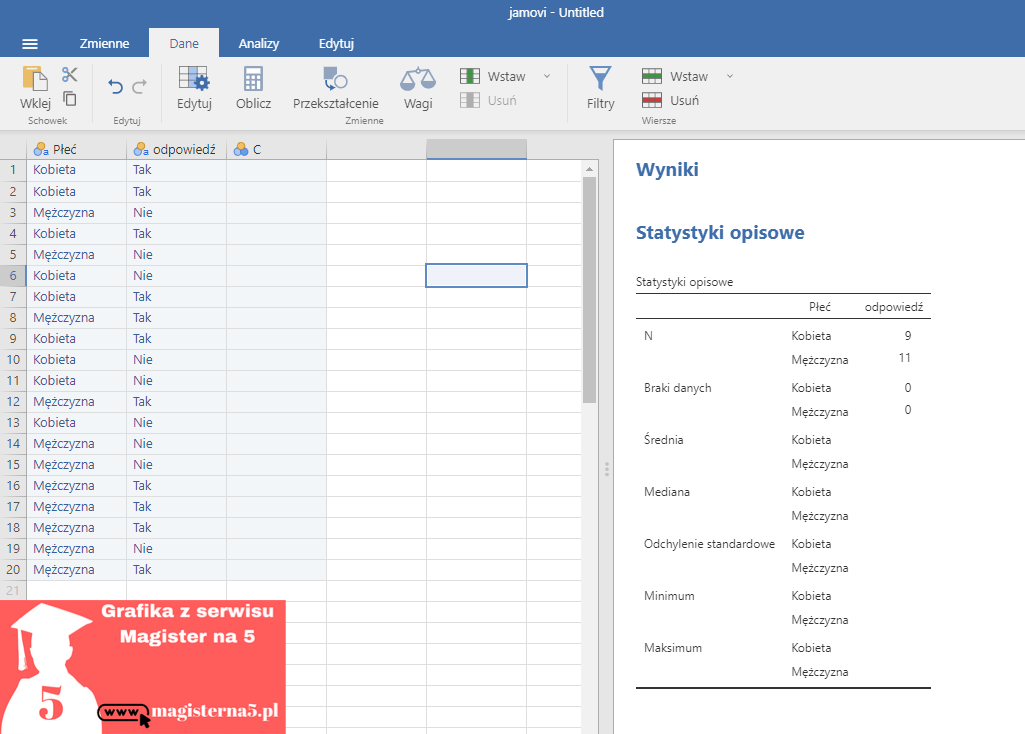Open the Filtry funnel tool
Viewport: 1025px width, 734px height.
point(600,86)
